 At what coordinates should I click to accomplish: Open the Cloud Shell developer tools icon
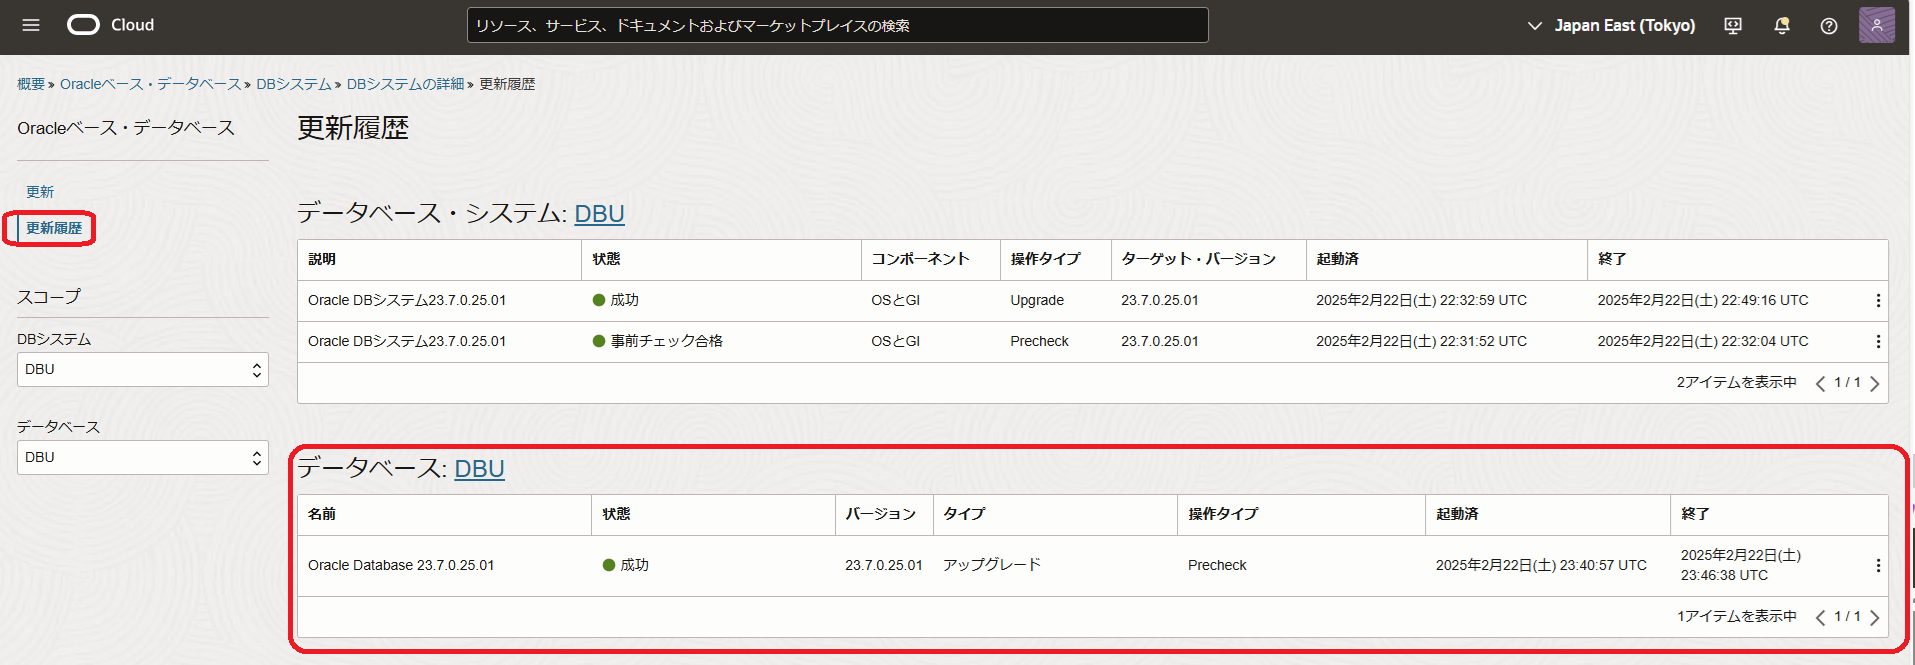(1733, 26)
